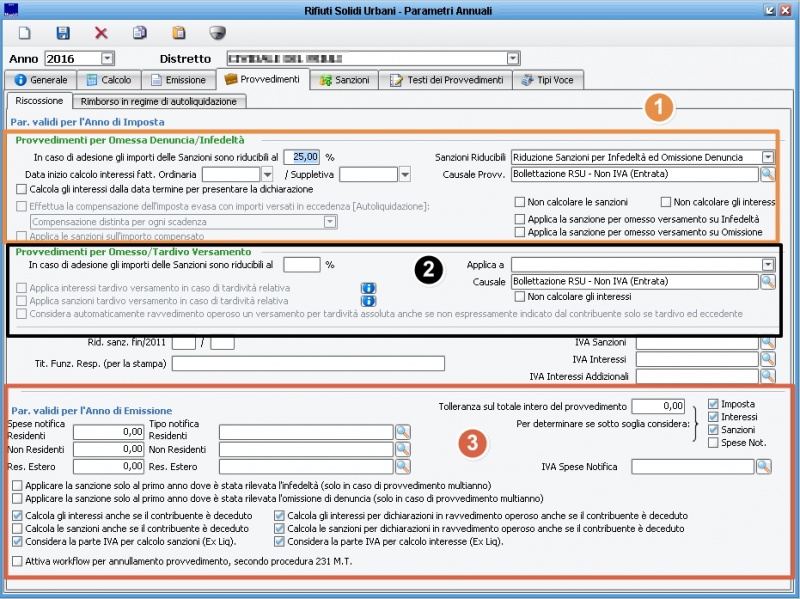Screen dimensions: 800x599
Task: Click info icon for interessi tardivo versamento
Action: pos(368,288)
